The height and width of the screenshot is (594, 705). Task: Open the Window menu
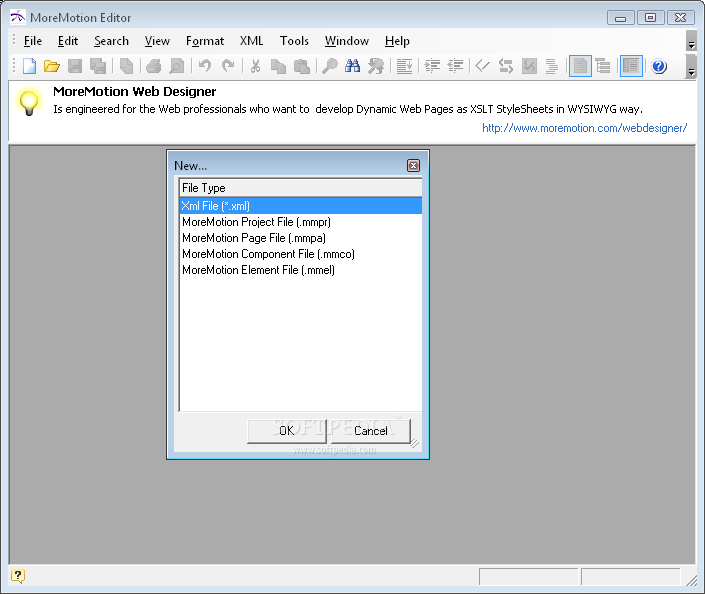tap(347, 41)
